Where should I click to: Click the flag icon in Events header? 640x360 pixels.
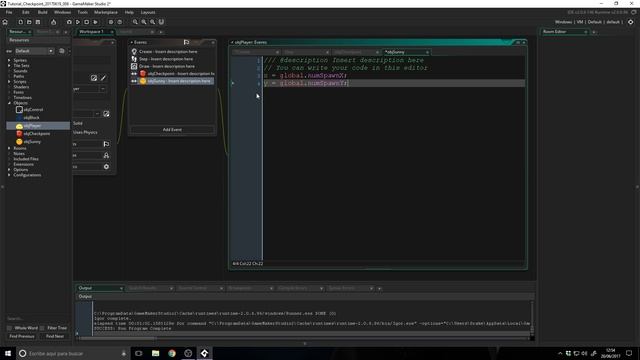point(187,42)
